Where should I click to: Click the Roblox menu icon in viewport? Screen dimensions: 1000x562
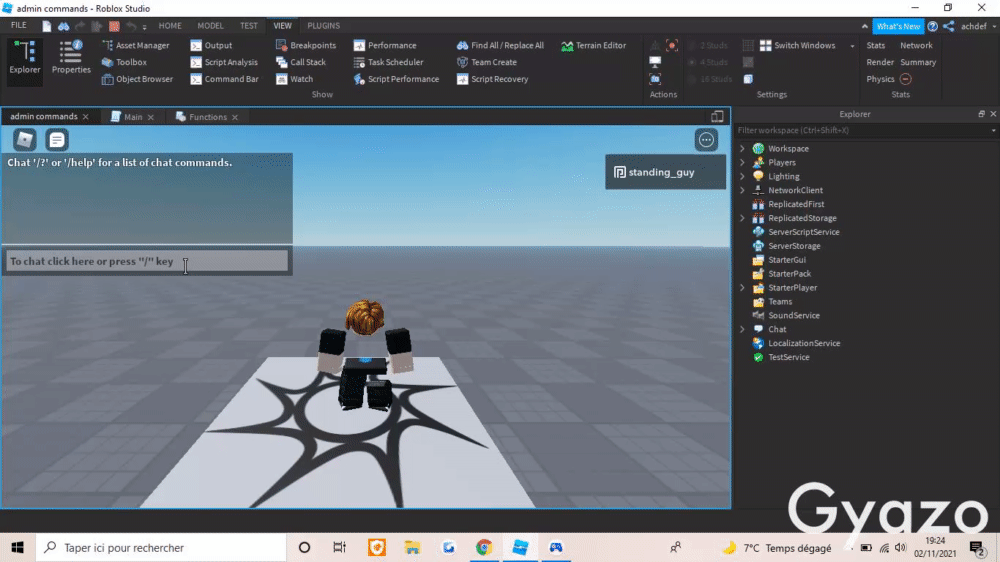click(x=25, y=139)
